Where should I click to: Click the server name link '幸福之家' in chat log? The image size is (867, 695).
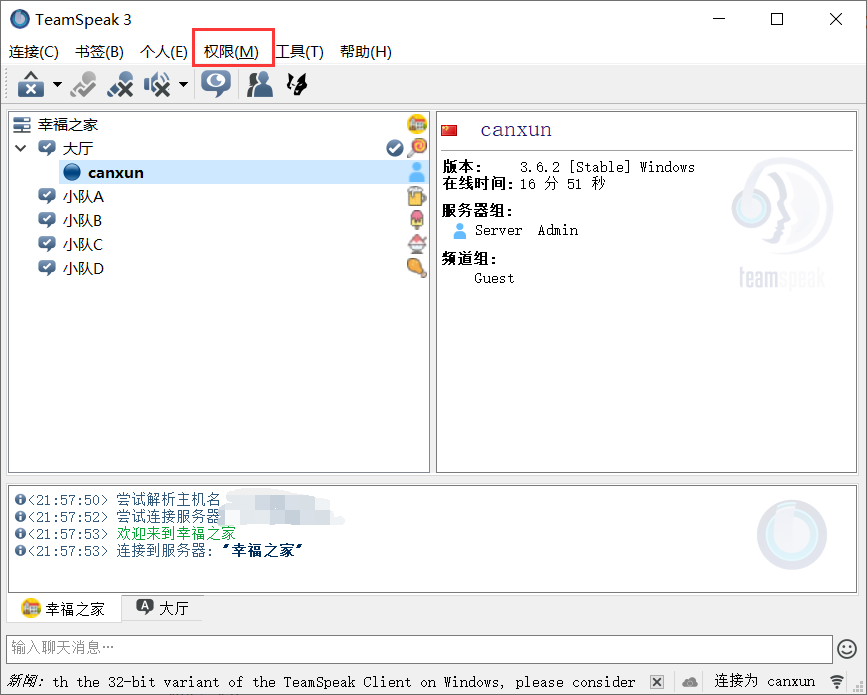click(263, 551)
